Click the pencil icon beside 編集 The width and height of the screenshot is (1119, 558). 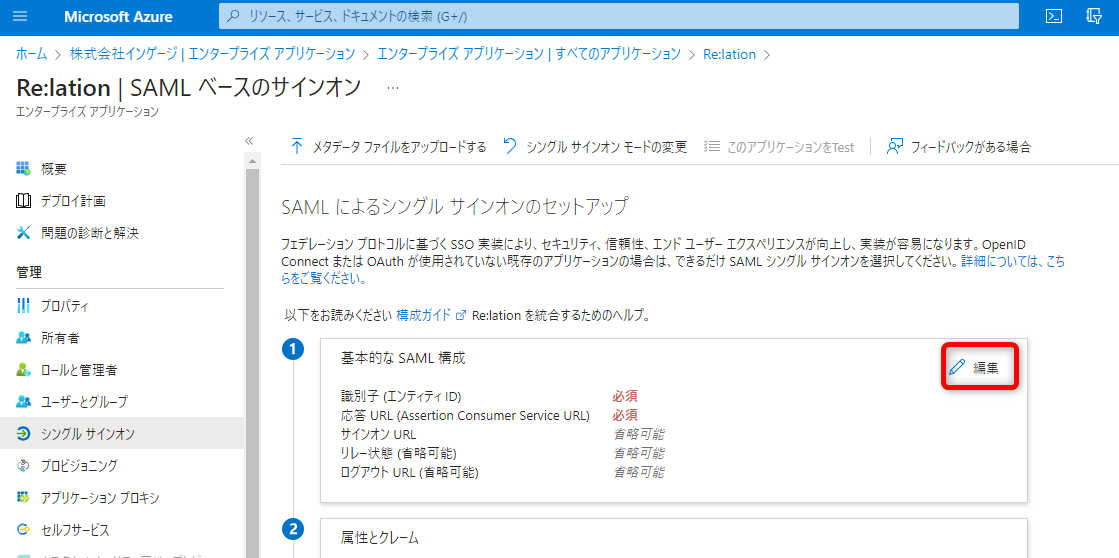pyautogui.click(x=957, y=368)
